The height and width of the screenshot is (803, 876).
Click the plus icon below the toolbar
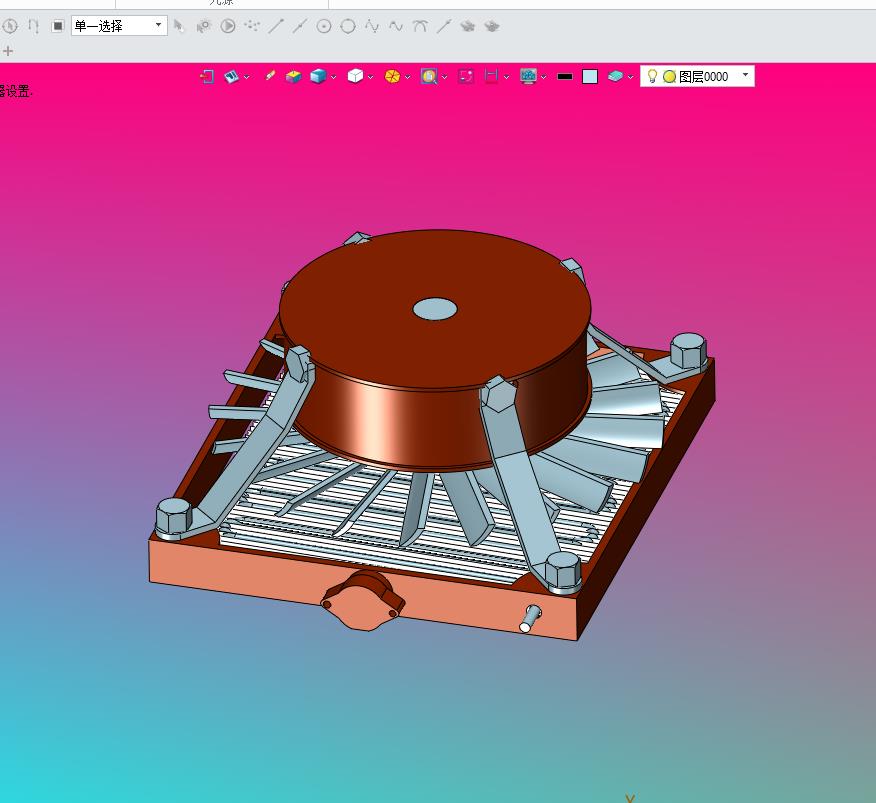click(x=8, y=51)
